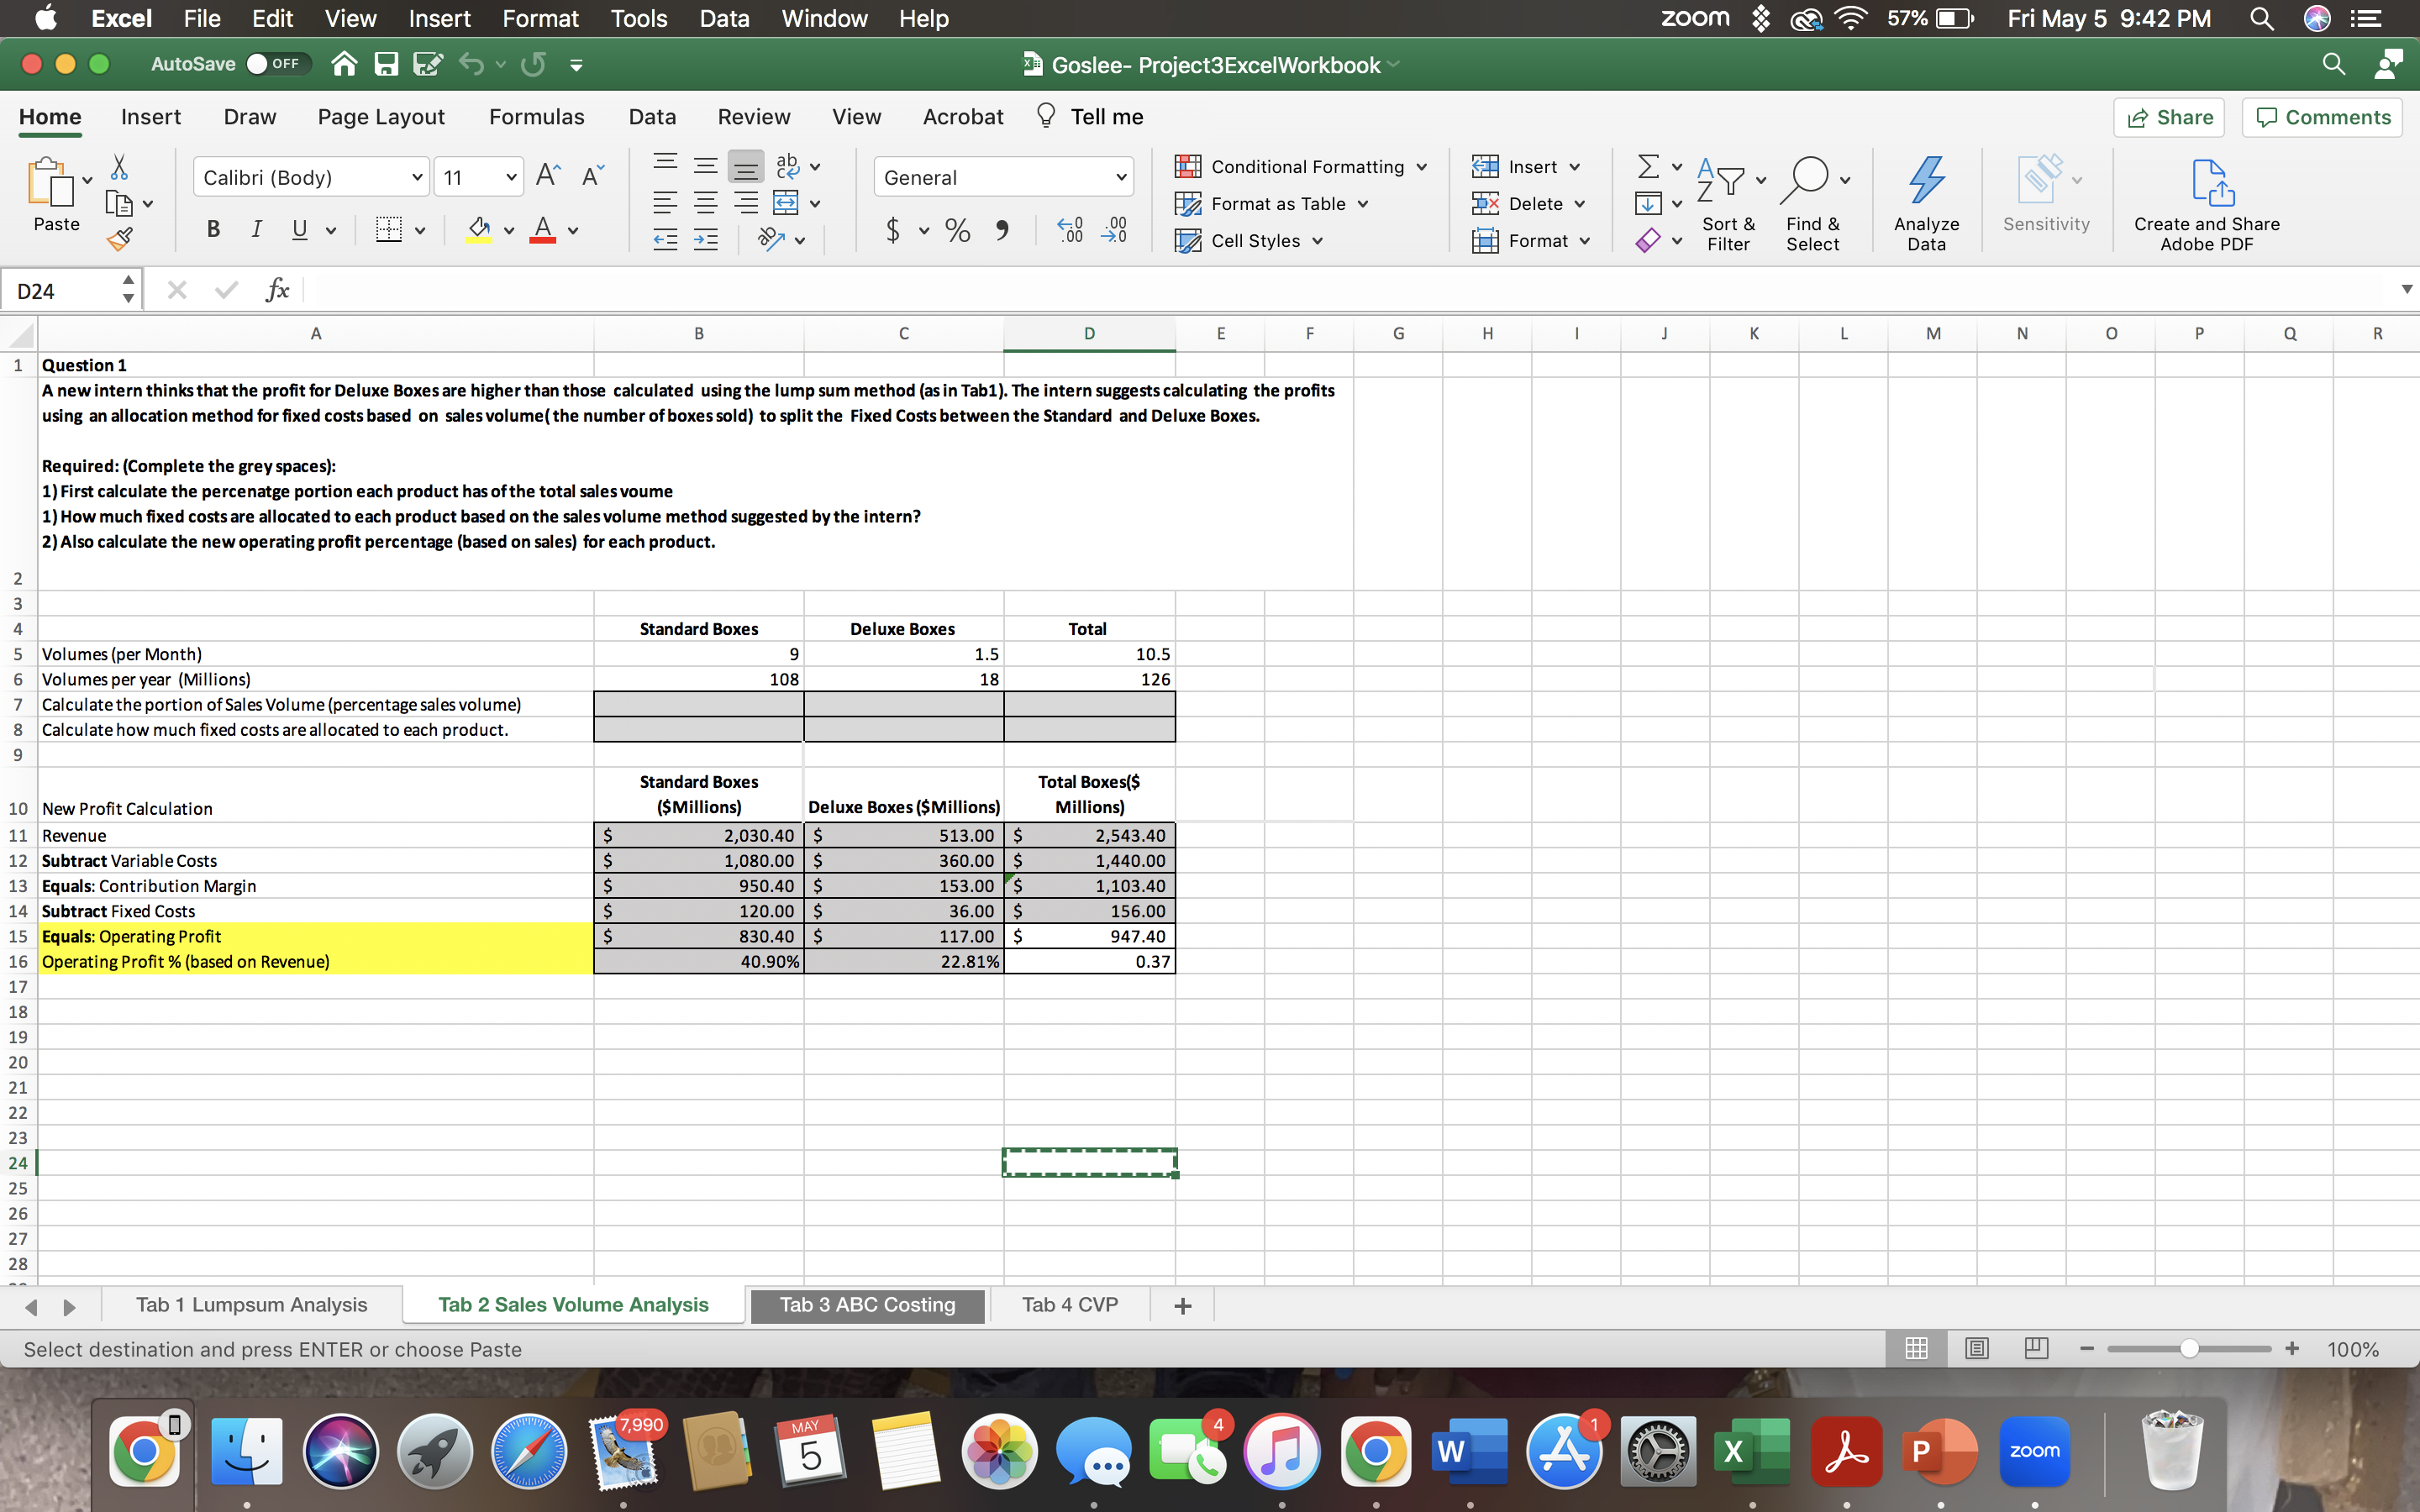Increase decimal places shown
The width and height of the screenshot is (2420, 1512).
(x=1069, y=229)
